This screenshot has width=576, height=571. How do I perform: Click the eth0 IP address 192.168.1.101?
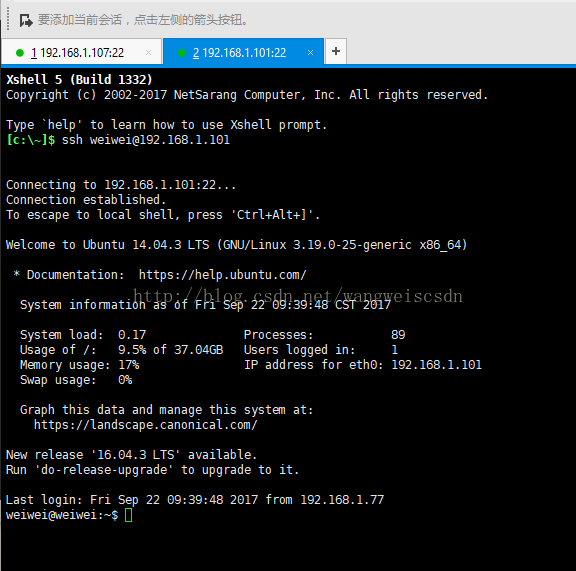pos(436,365)
